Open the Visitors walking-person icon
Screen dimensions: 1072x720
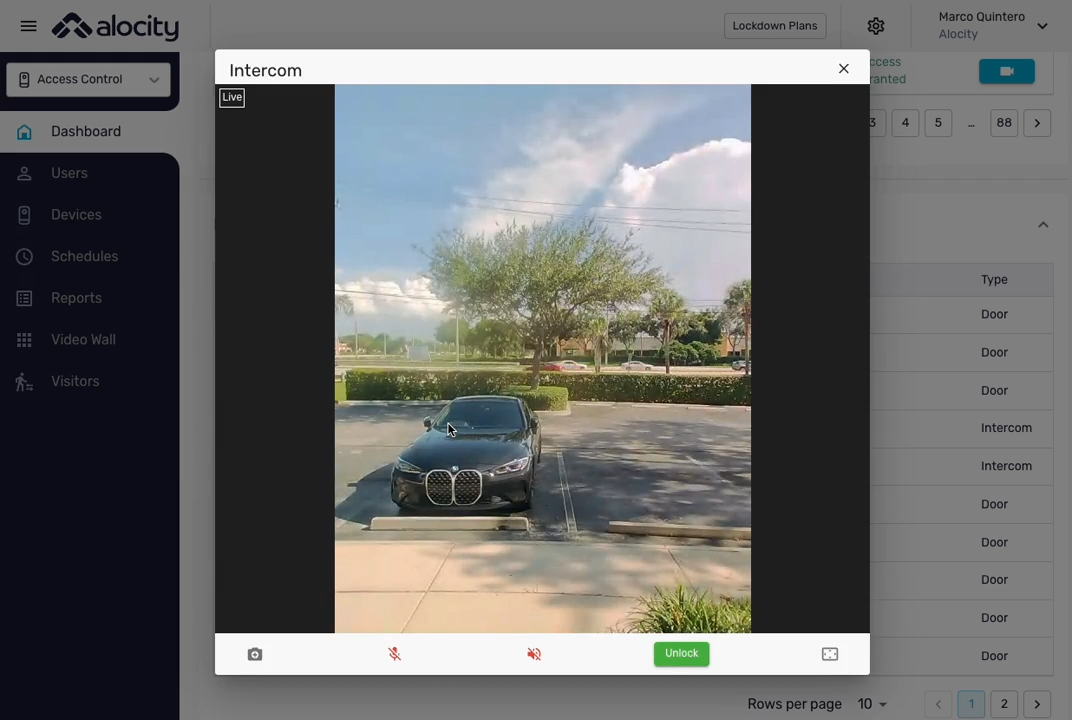pyautogui.click(x=25, y=382)
